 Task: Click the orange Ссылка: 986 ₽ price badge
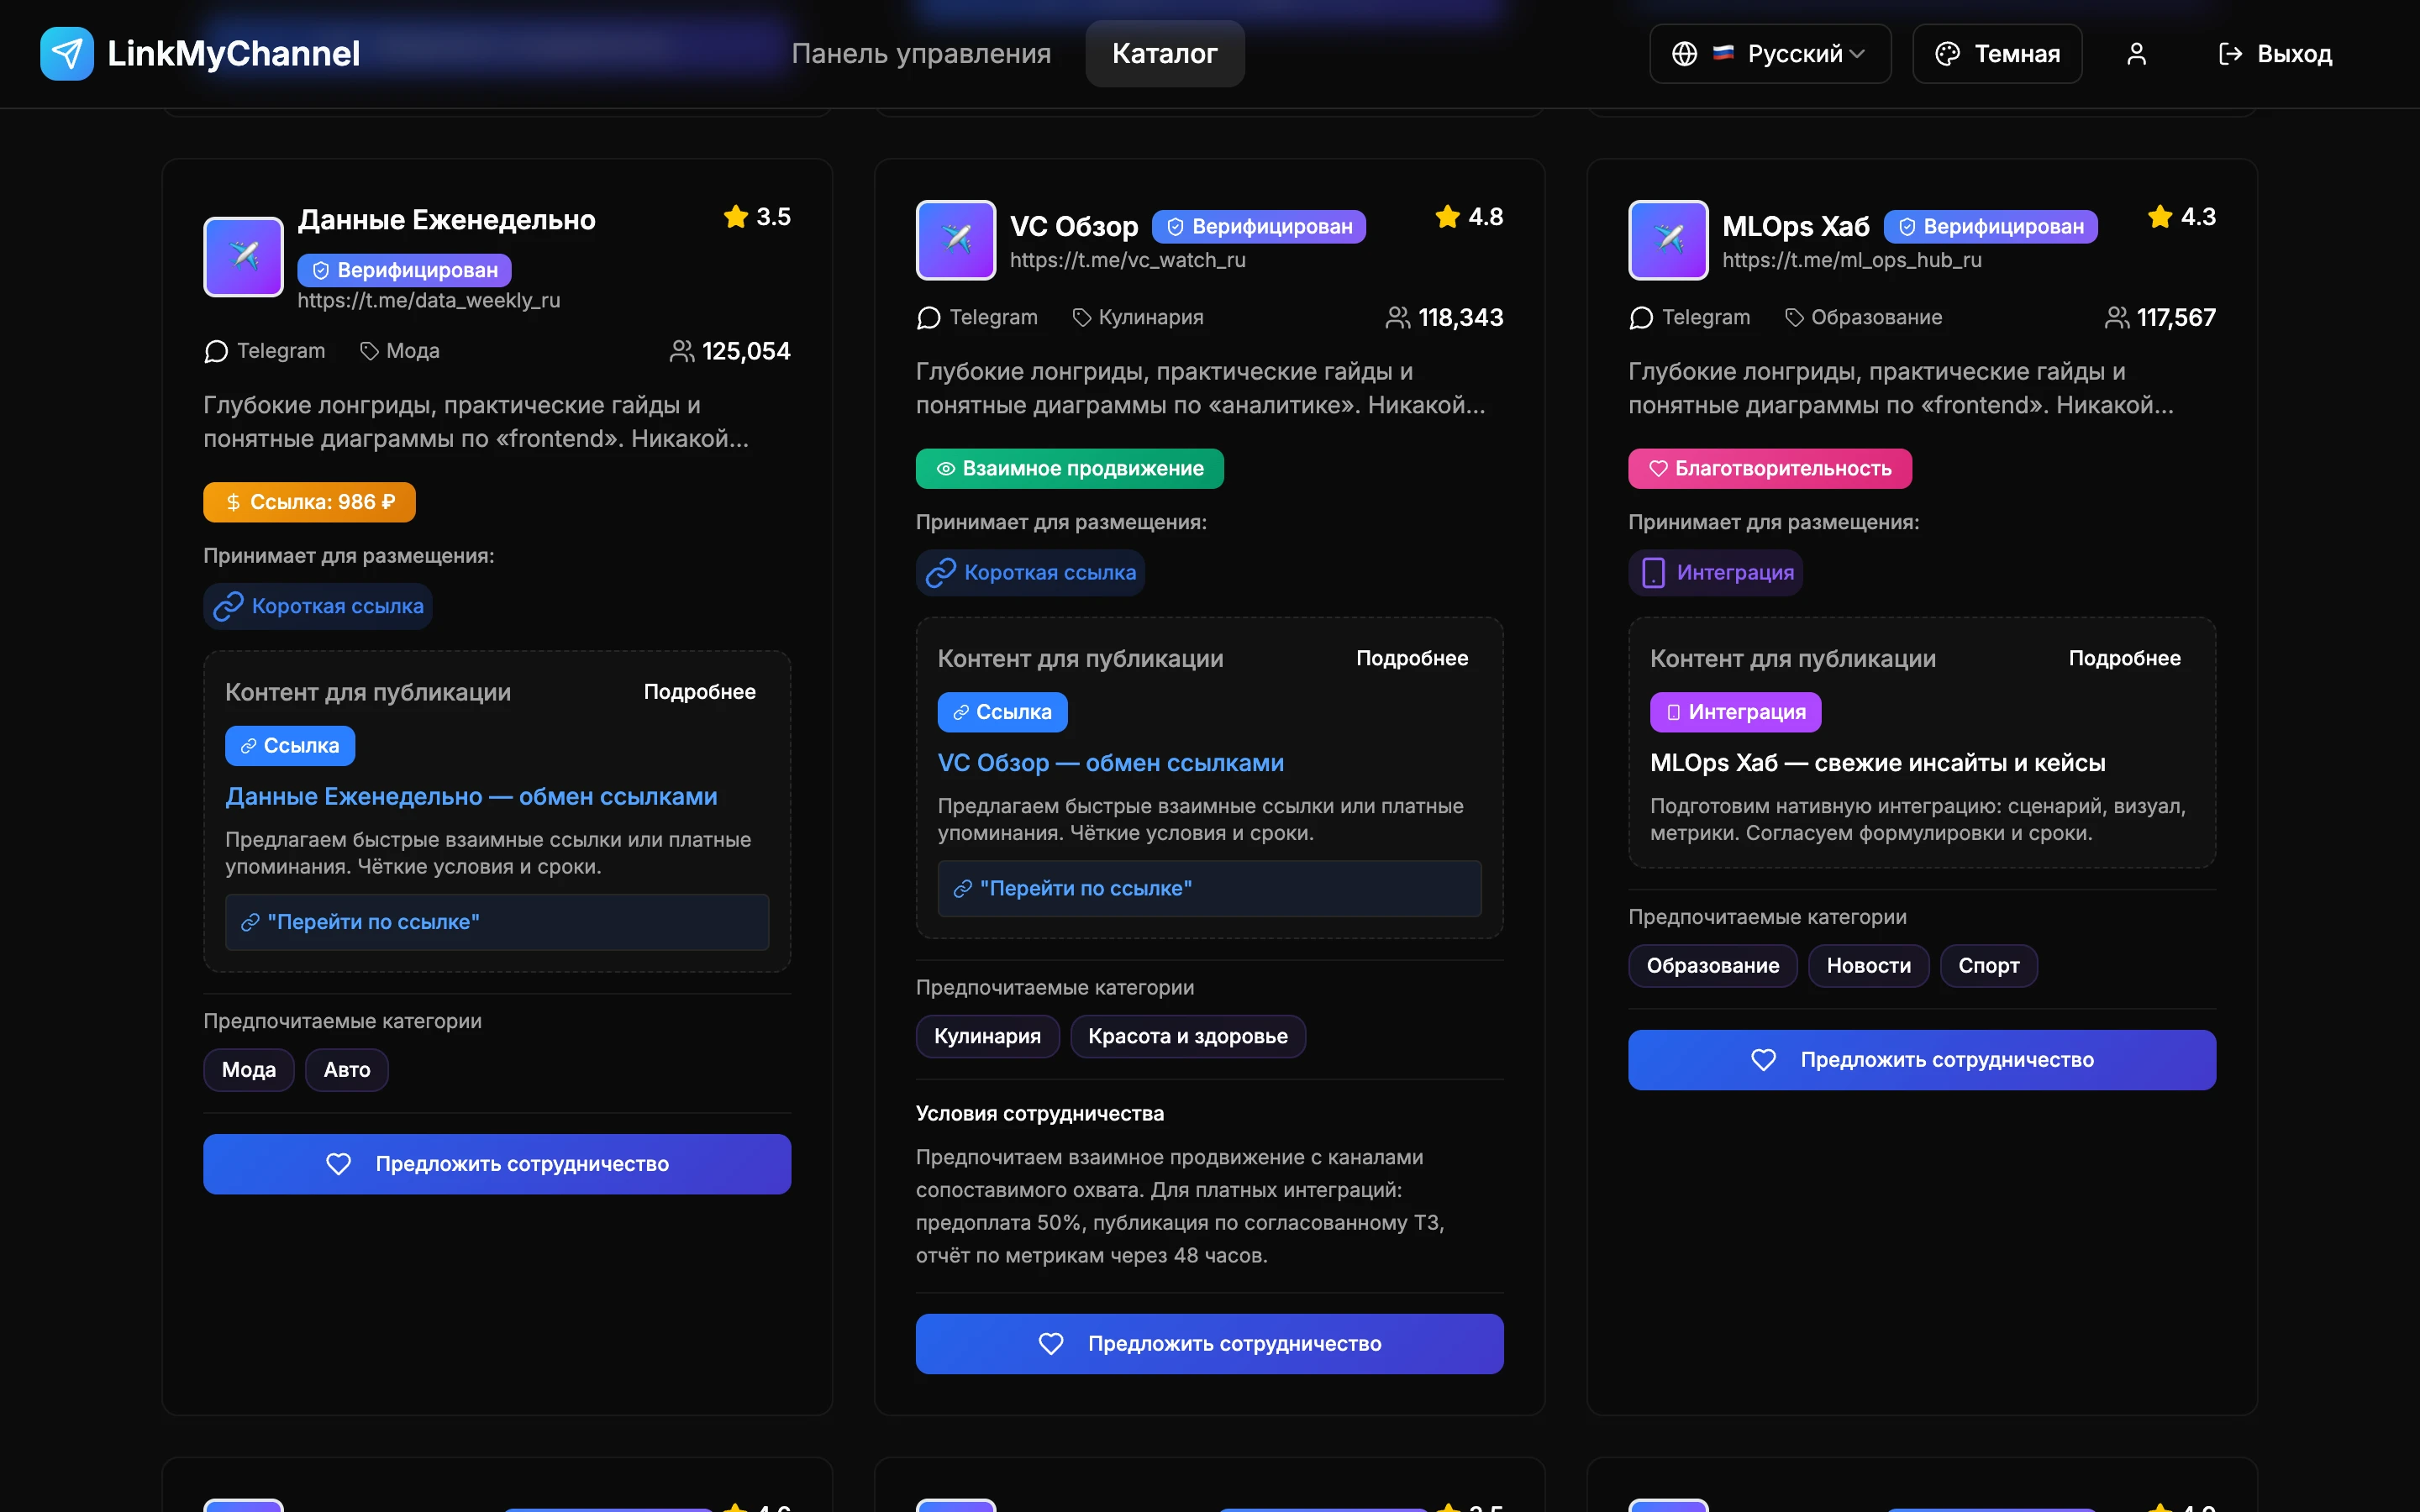(309, 502)
